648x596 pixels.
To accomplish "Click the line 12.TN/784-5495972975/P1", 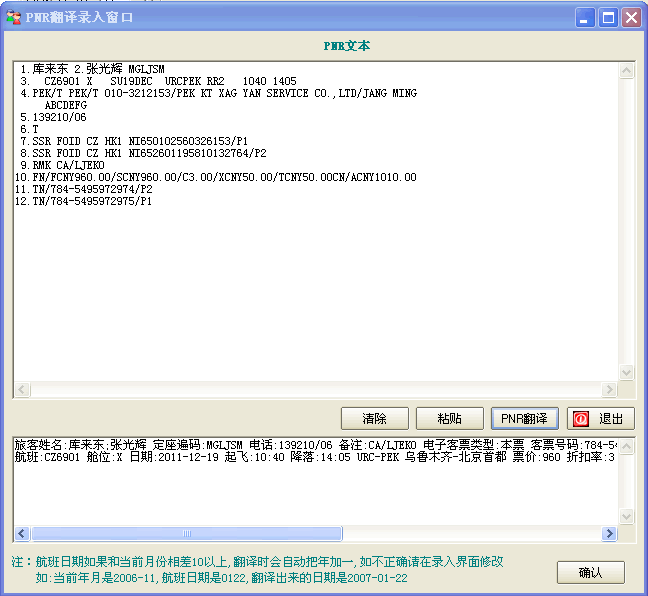I will (83, 201).
